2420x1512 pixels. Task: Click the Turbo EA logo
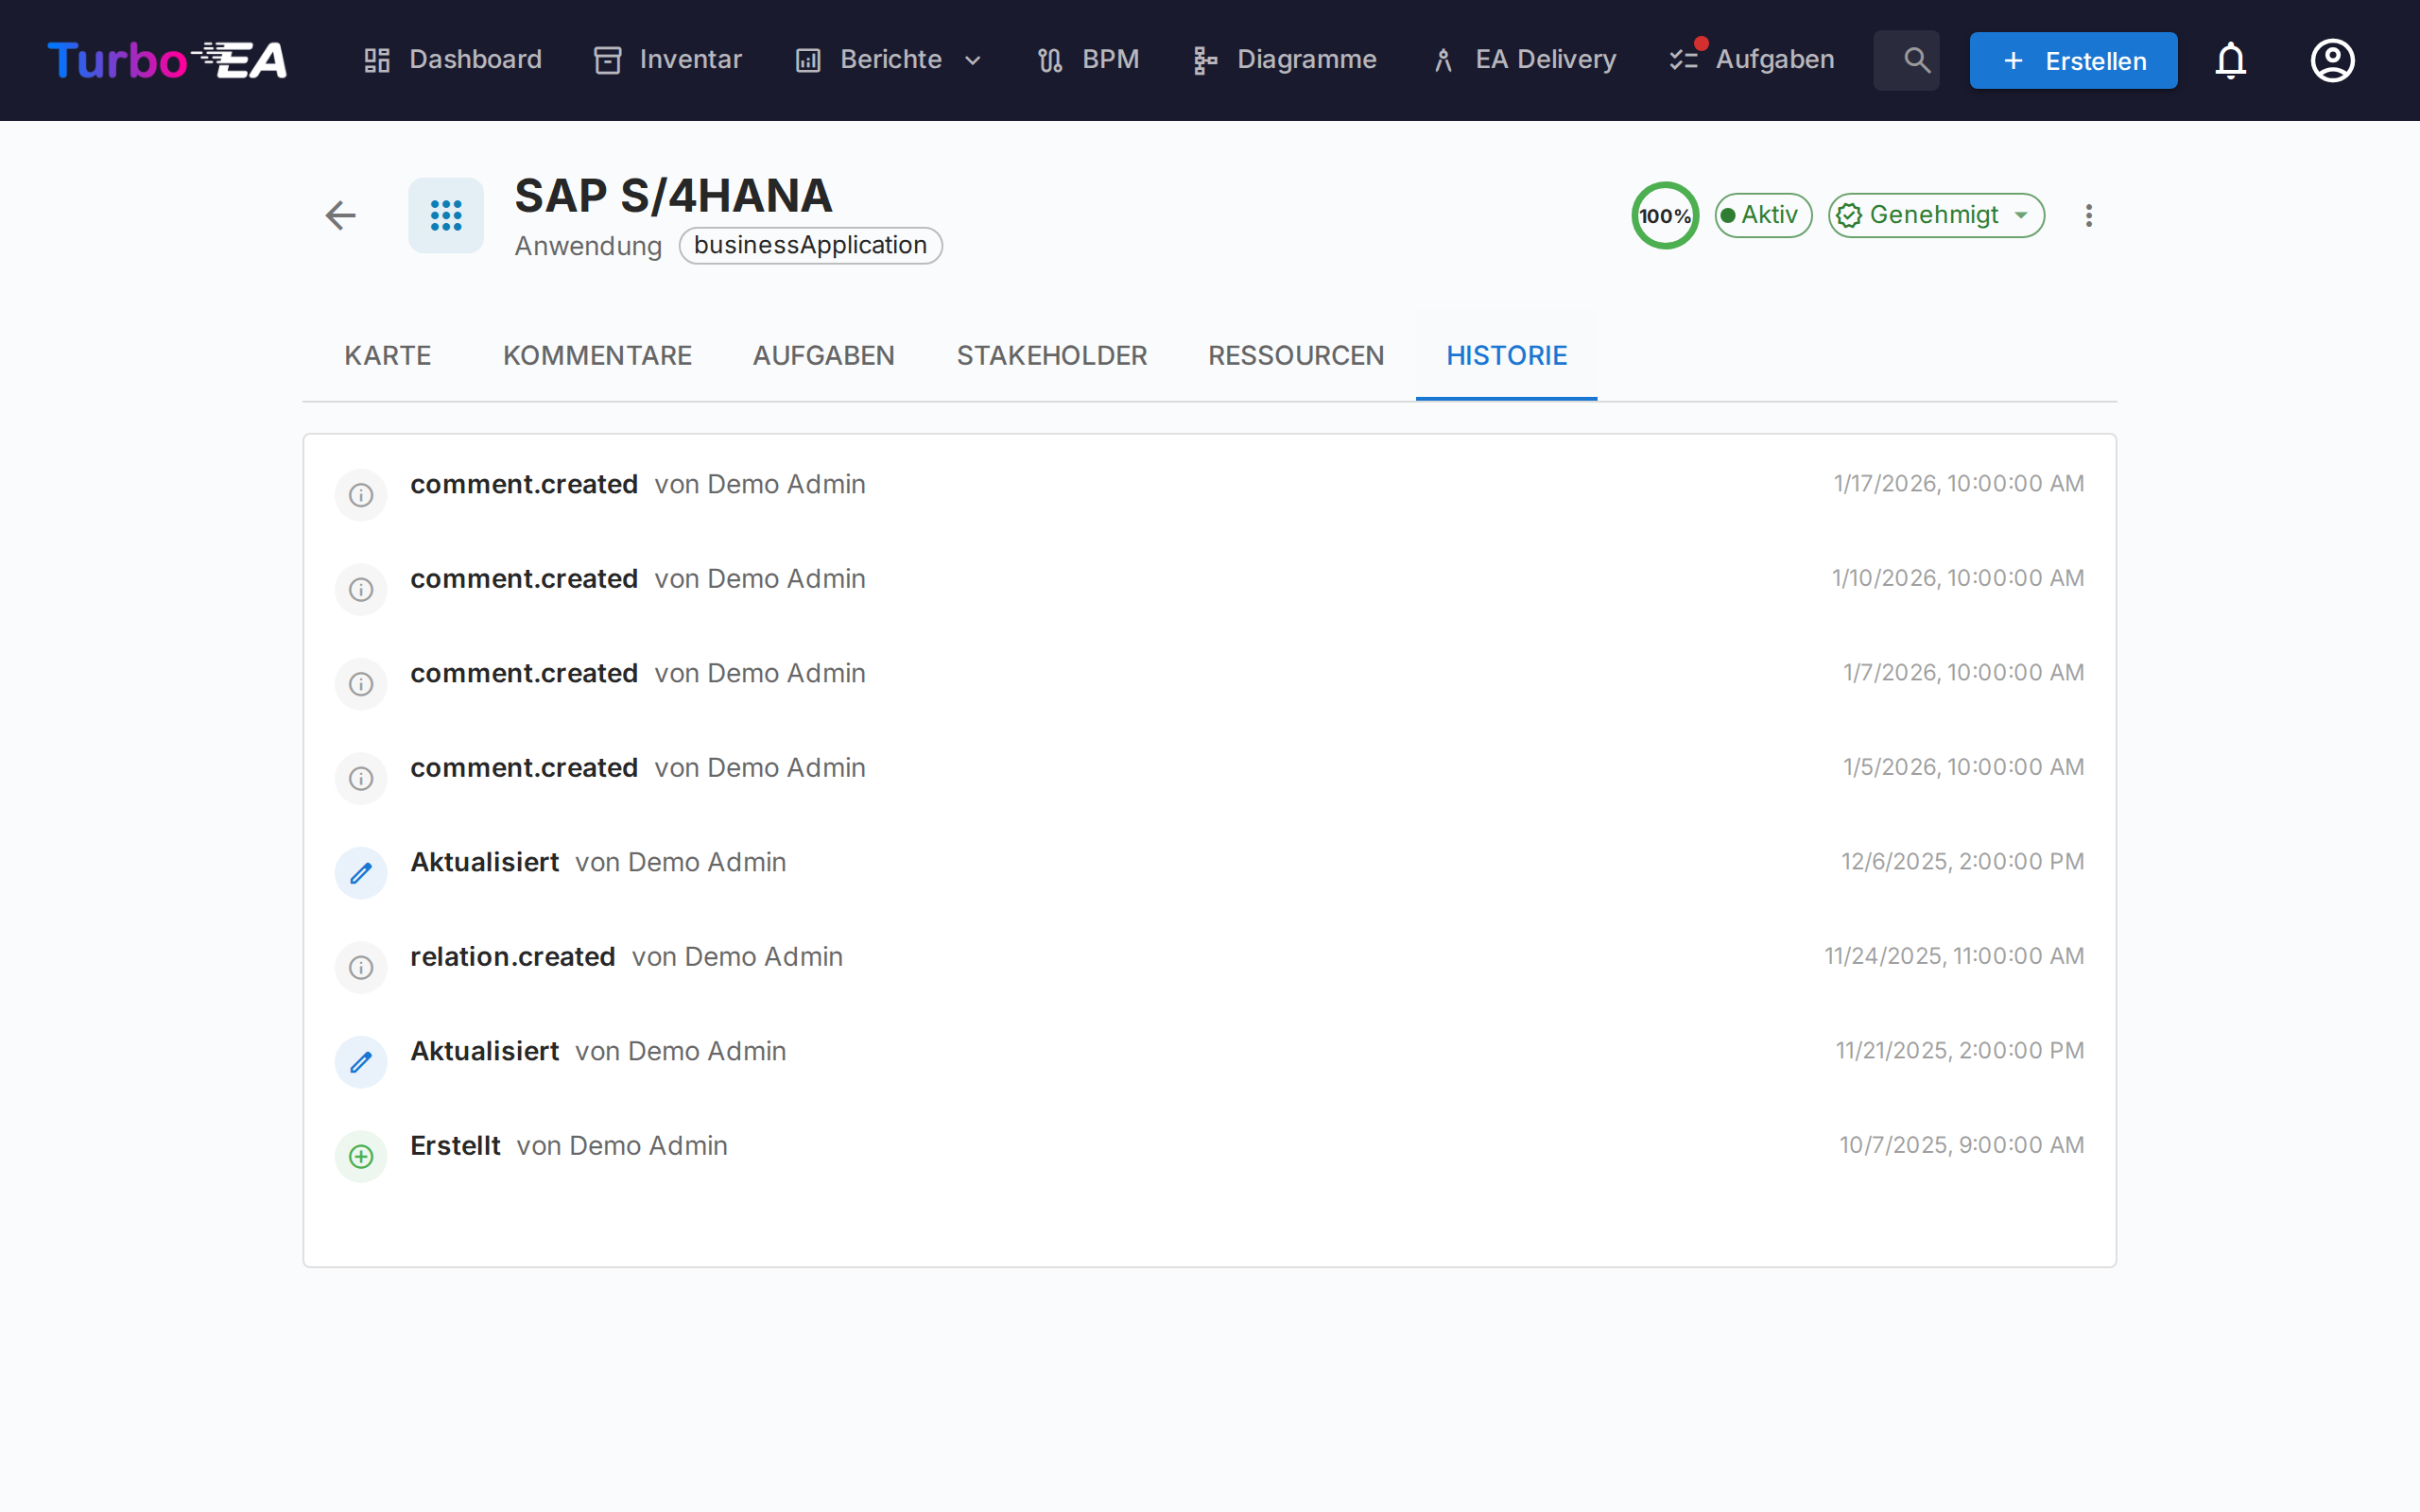167,61
